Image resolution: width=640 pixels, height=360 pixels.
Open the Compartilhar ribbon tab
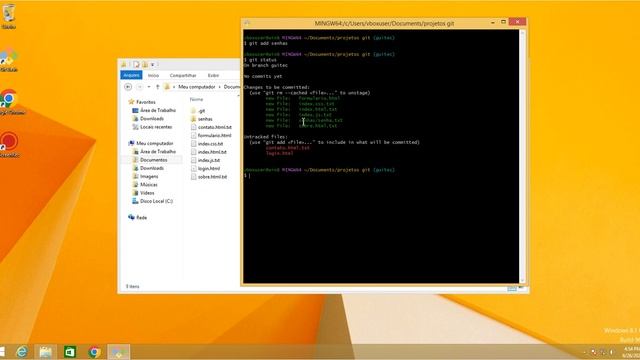(183, 76)
